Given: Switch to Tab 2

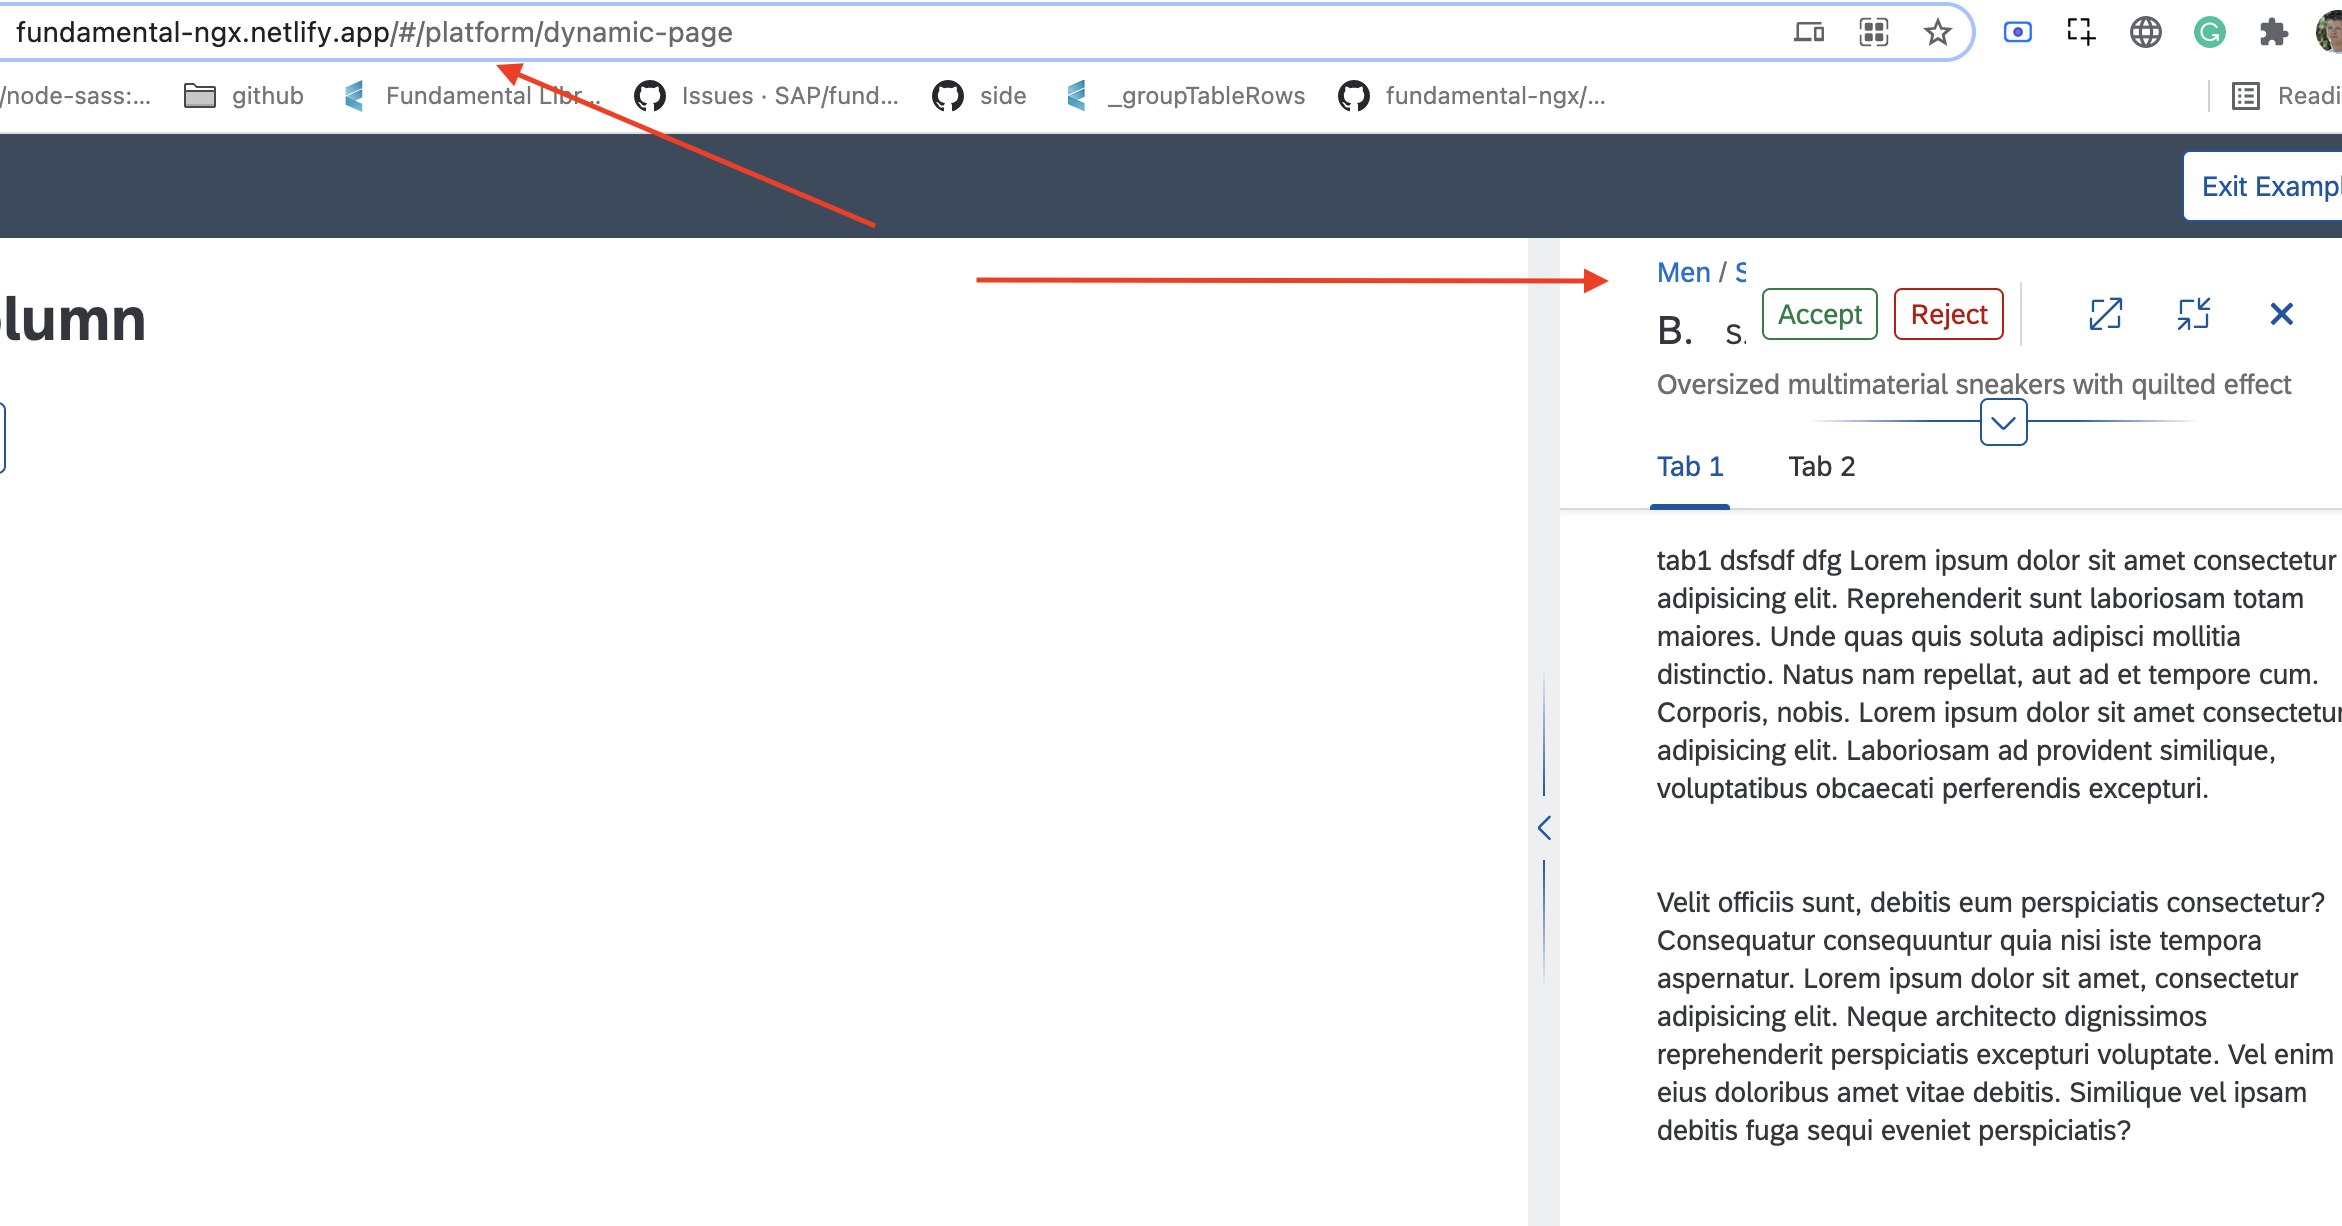Looking at the screenshot, I should [1822, 466].
